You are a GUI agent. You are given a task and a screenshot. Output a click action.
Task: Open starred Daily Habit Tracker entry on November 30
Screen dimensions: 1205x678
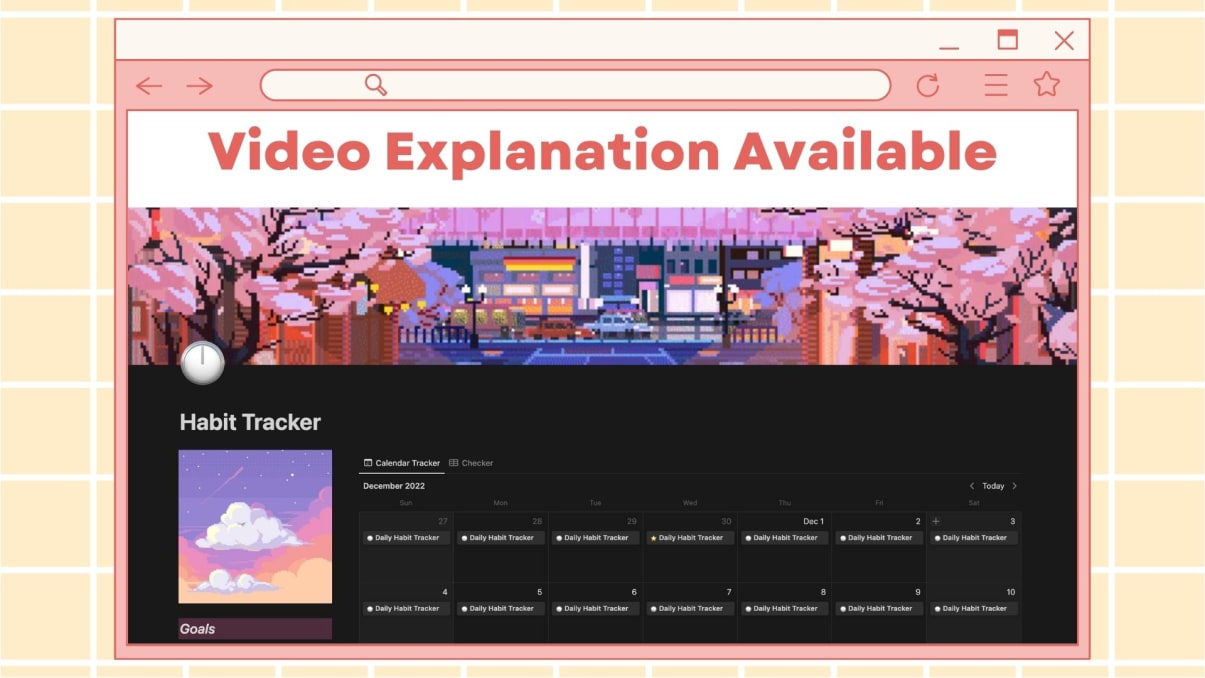(690, 538)
